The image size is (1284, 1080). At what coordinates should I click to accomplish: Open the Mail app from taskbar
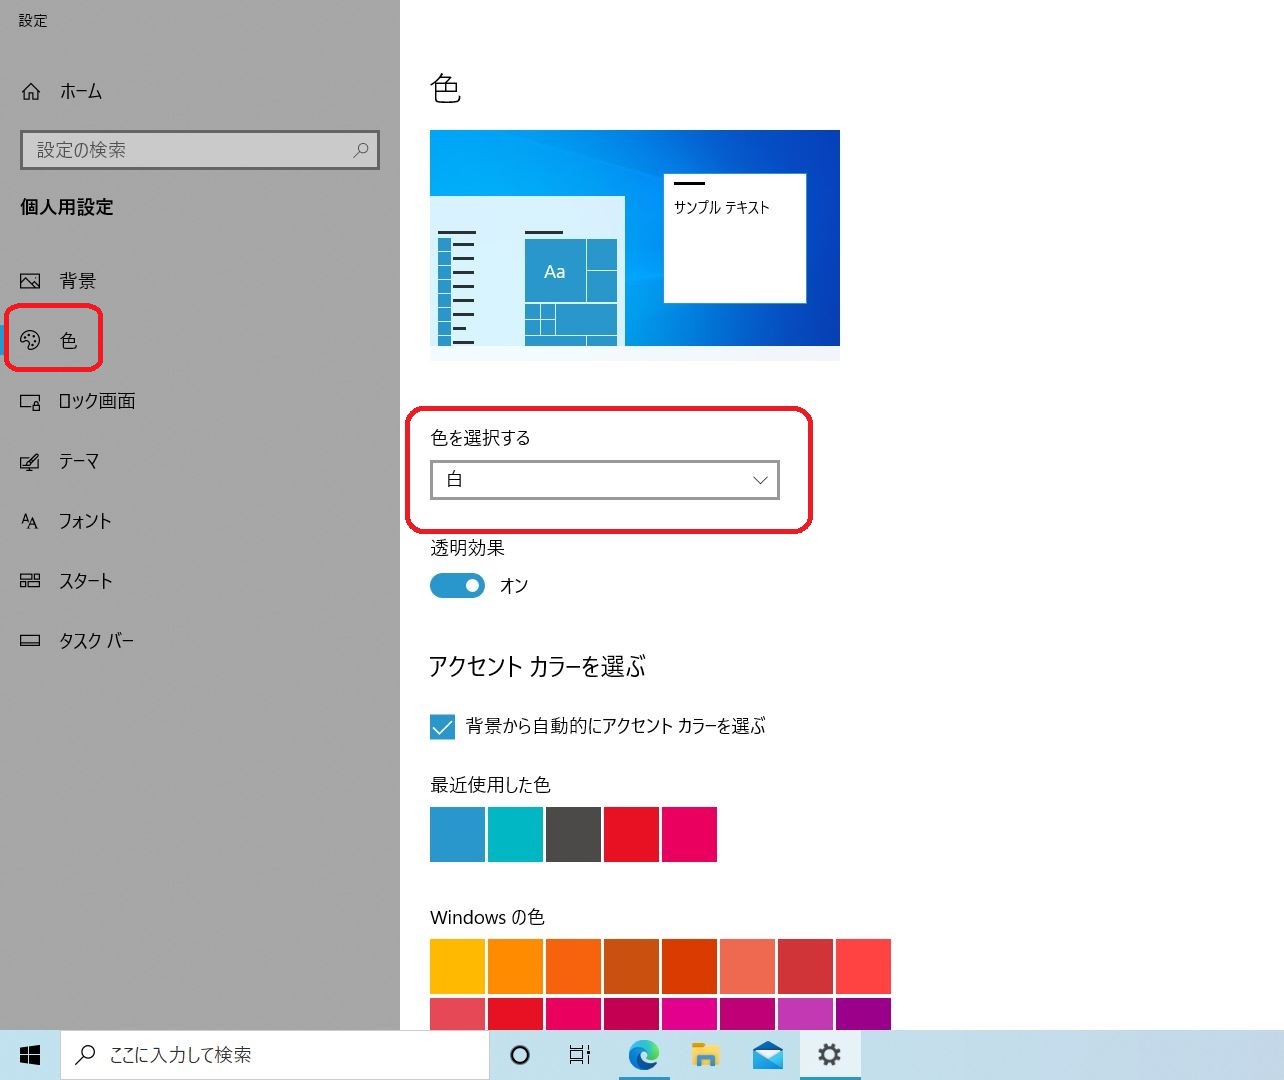pos(767,1055)
